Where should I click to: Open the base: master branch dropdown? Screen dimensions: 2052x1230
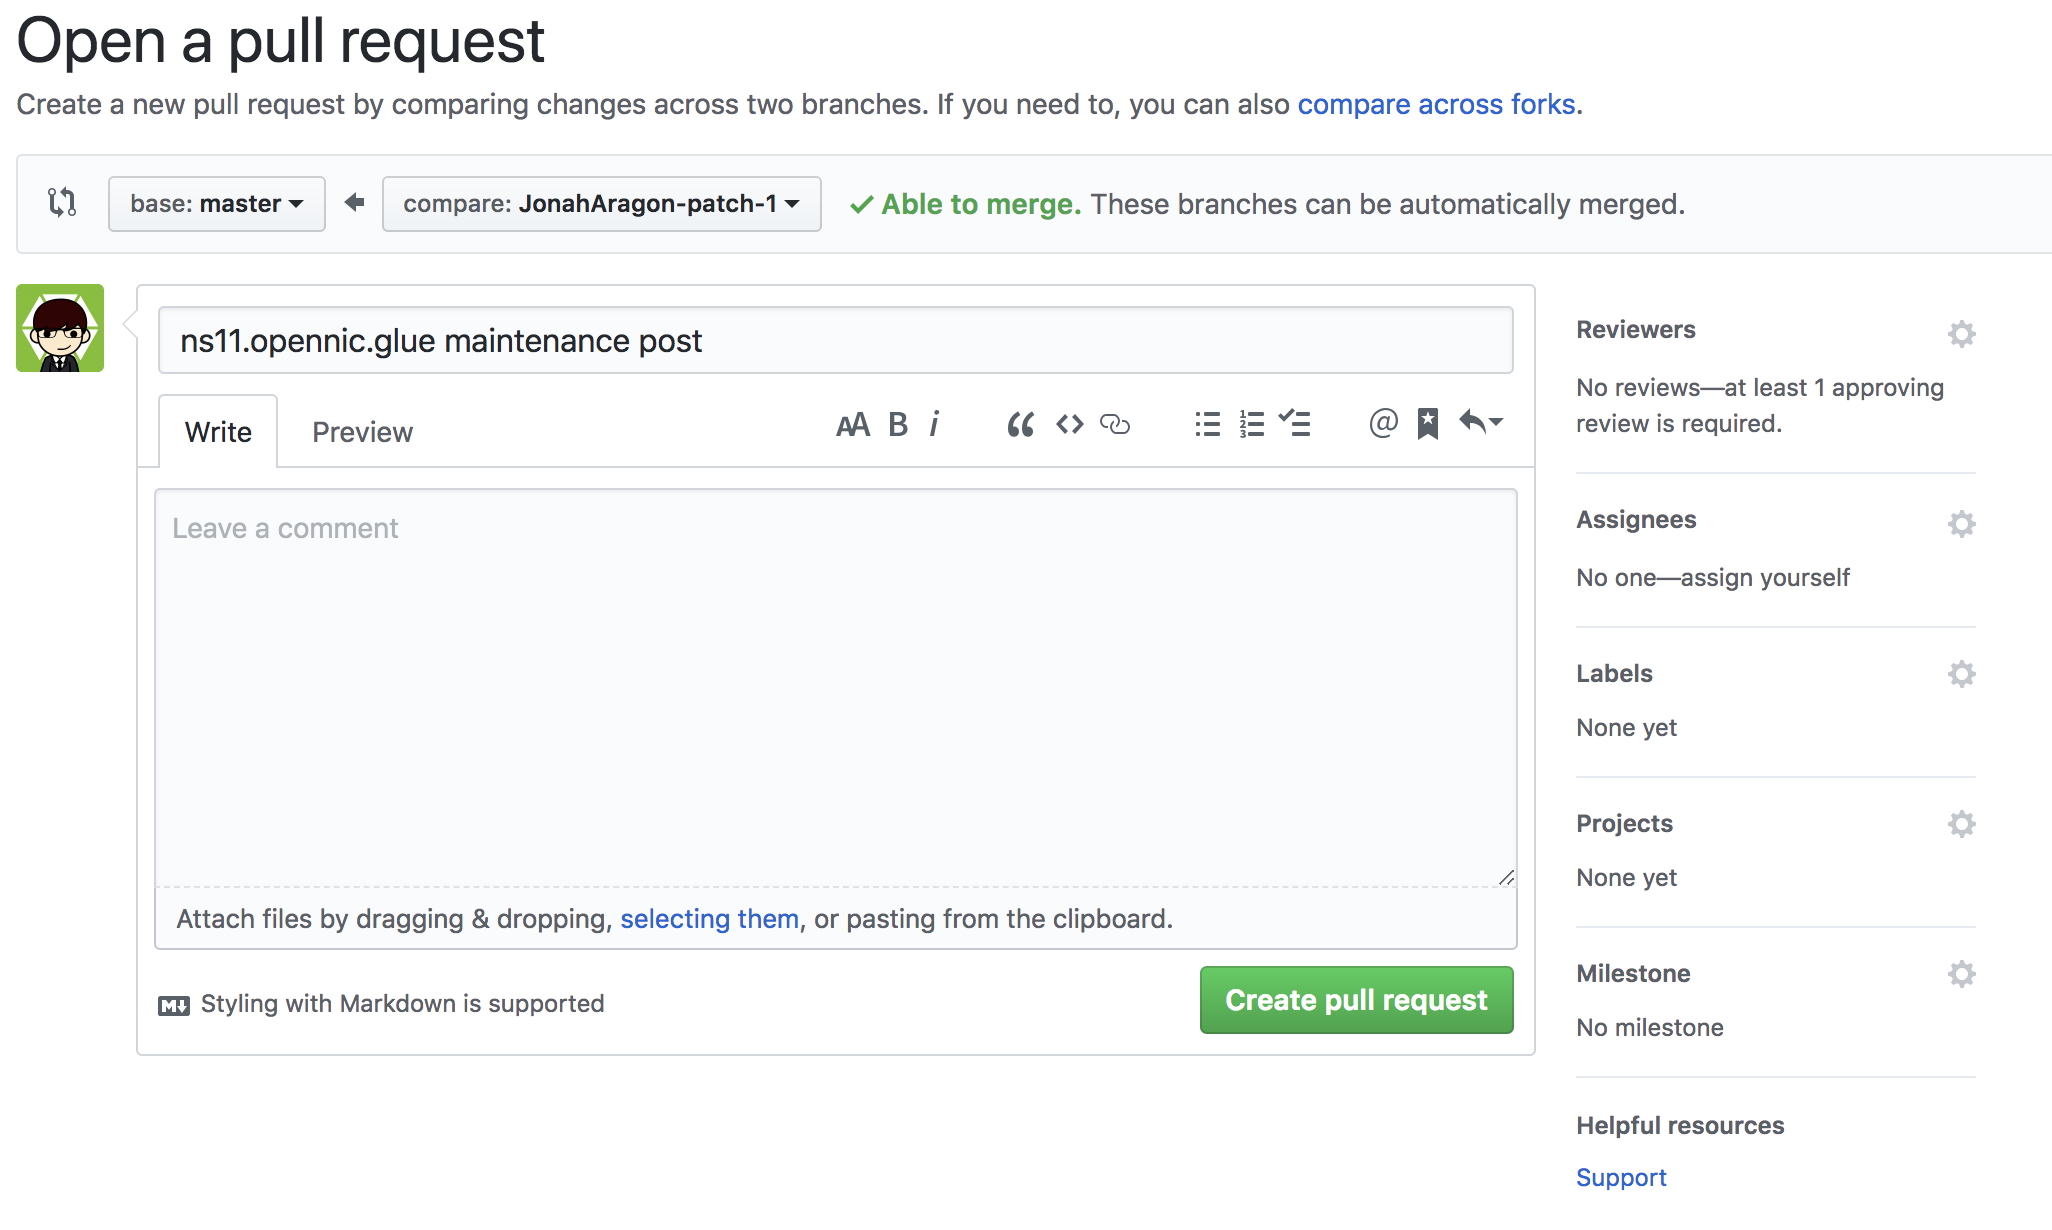pyautogui.click(x=217, y=204)
